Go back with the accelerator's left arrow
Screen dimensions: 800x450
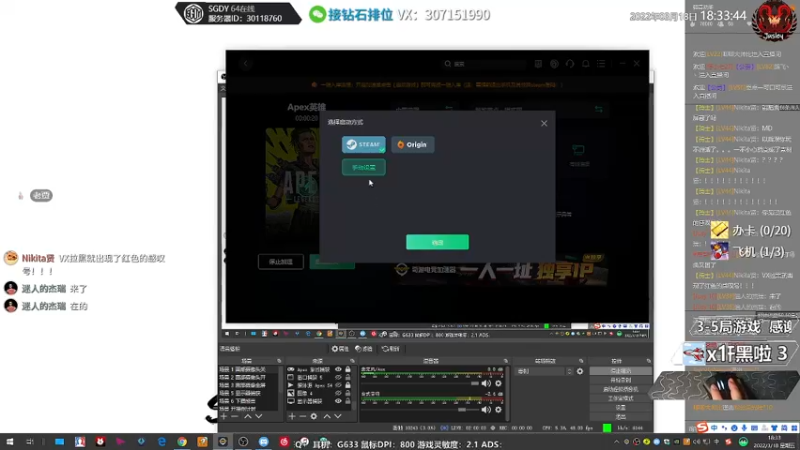click(246, 64)
